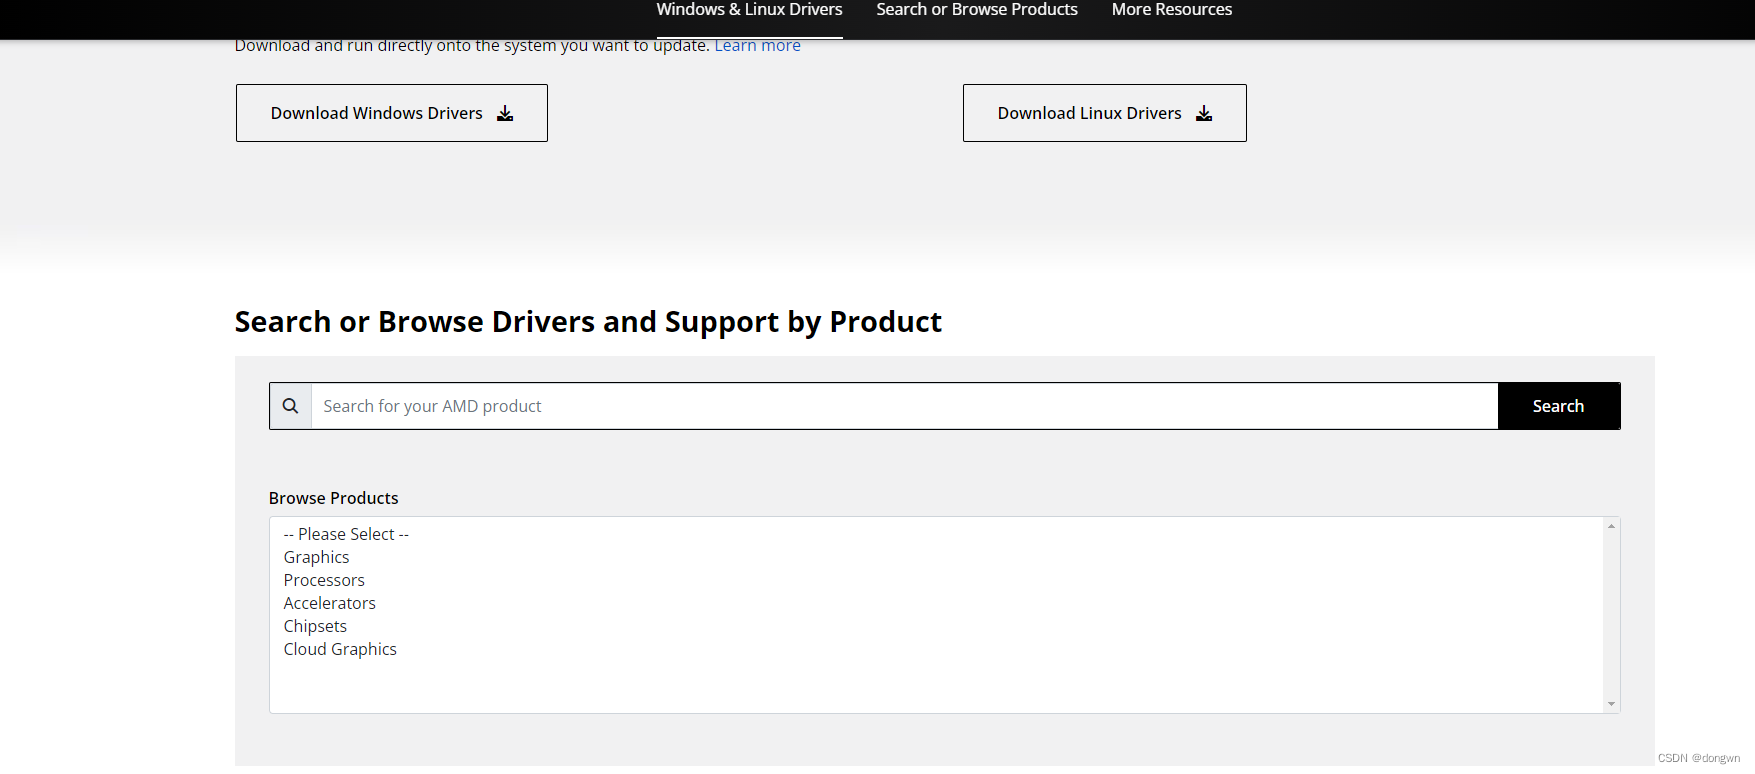The image size is (1755, 774).
Task: Follow the Learn more link
Action: [757, 46]
